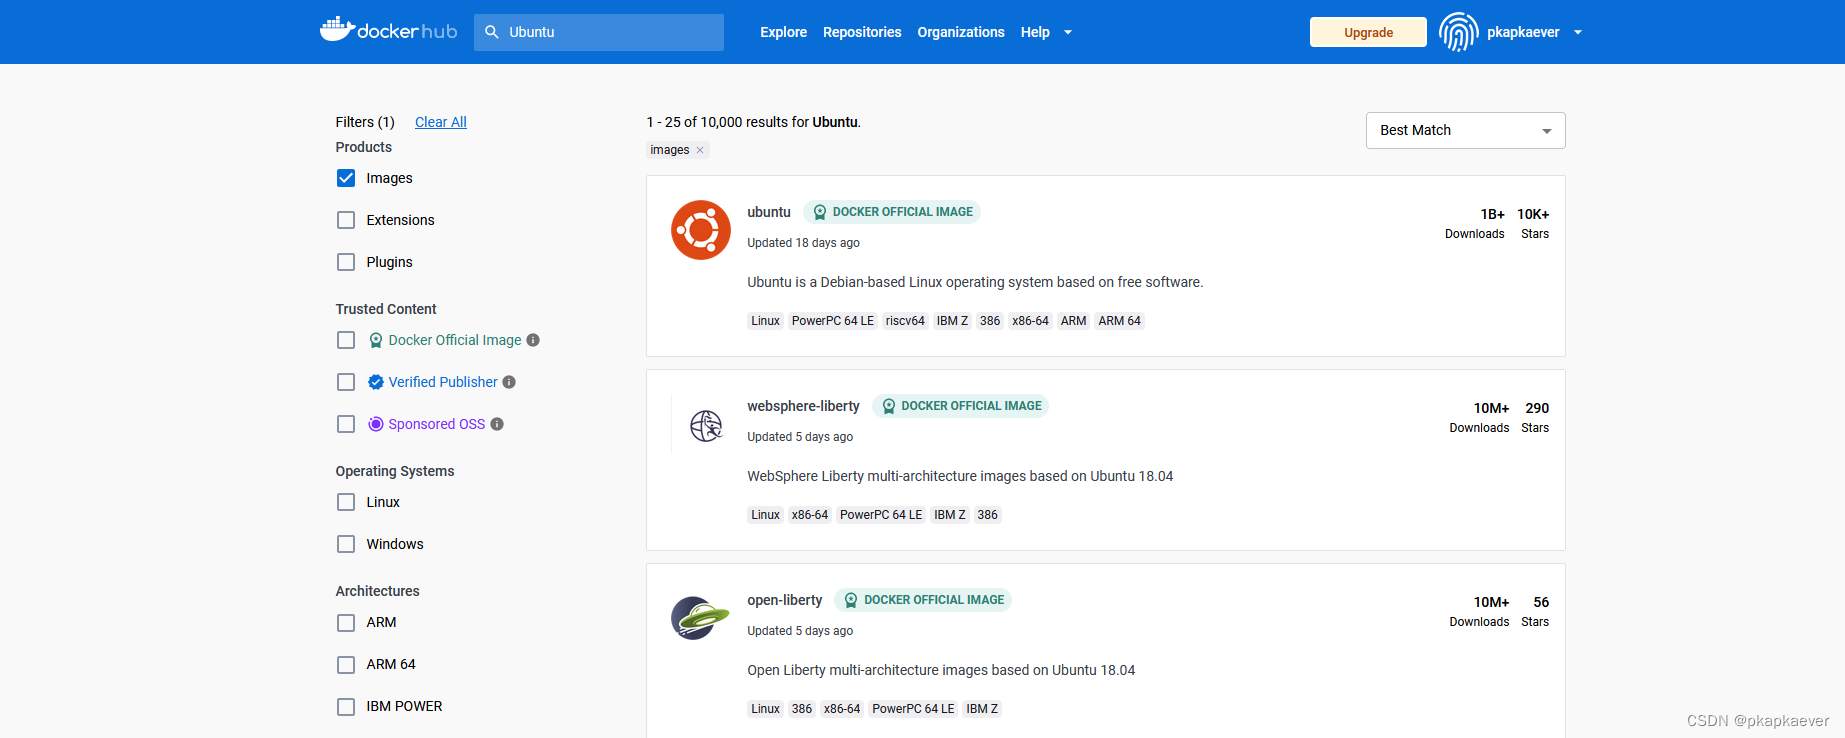
Task: Click the x86-64 tag on open-liberty
Action: pyautogui.click(x=842, y=709)
